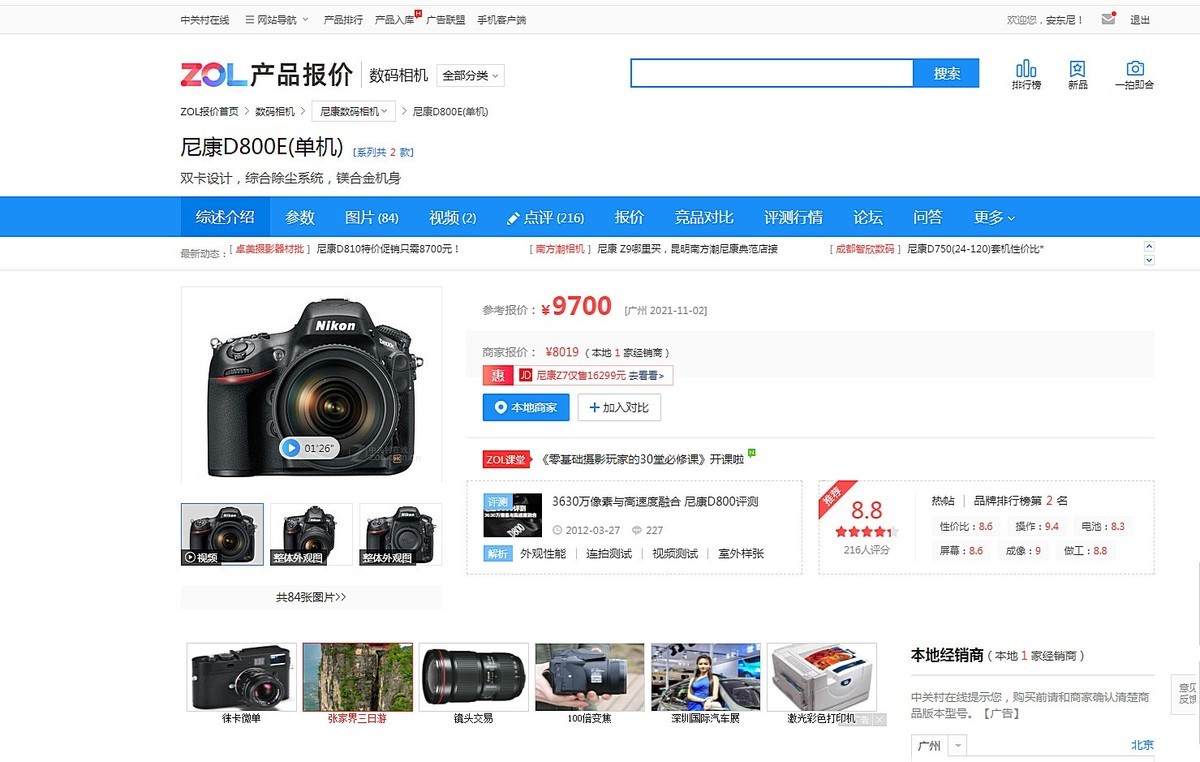The image size is (1200, 762).
Task: Click the 本地商家 button
Action: [527, 407]
